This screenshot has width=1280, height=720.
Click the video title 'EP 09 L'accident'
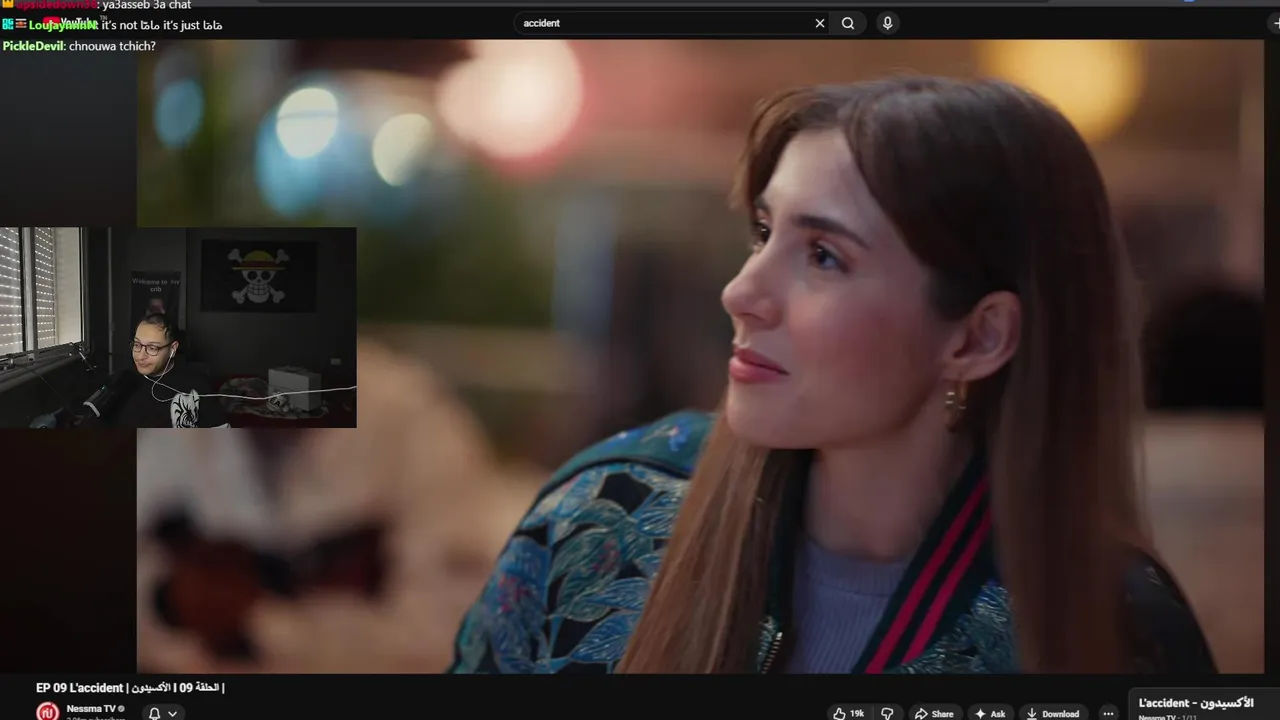(130, 688)
